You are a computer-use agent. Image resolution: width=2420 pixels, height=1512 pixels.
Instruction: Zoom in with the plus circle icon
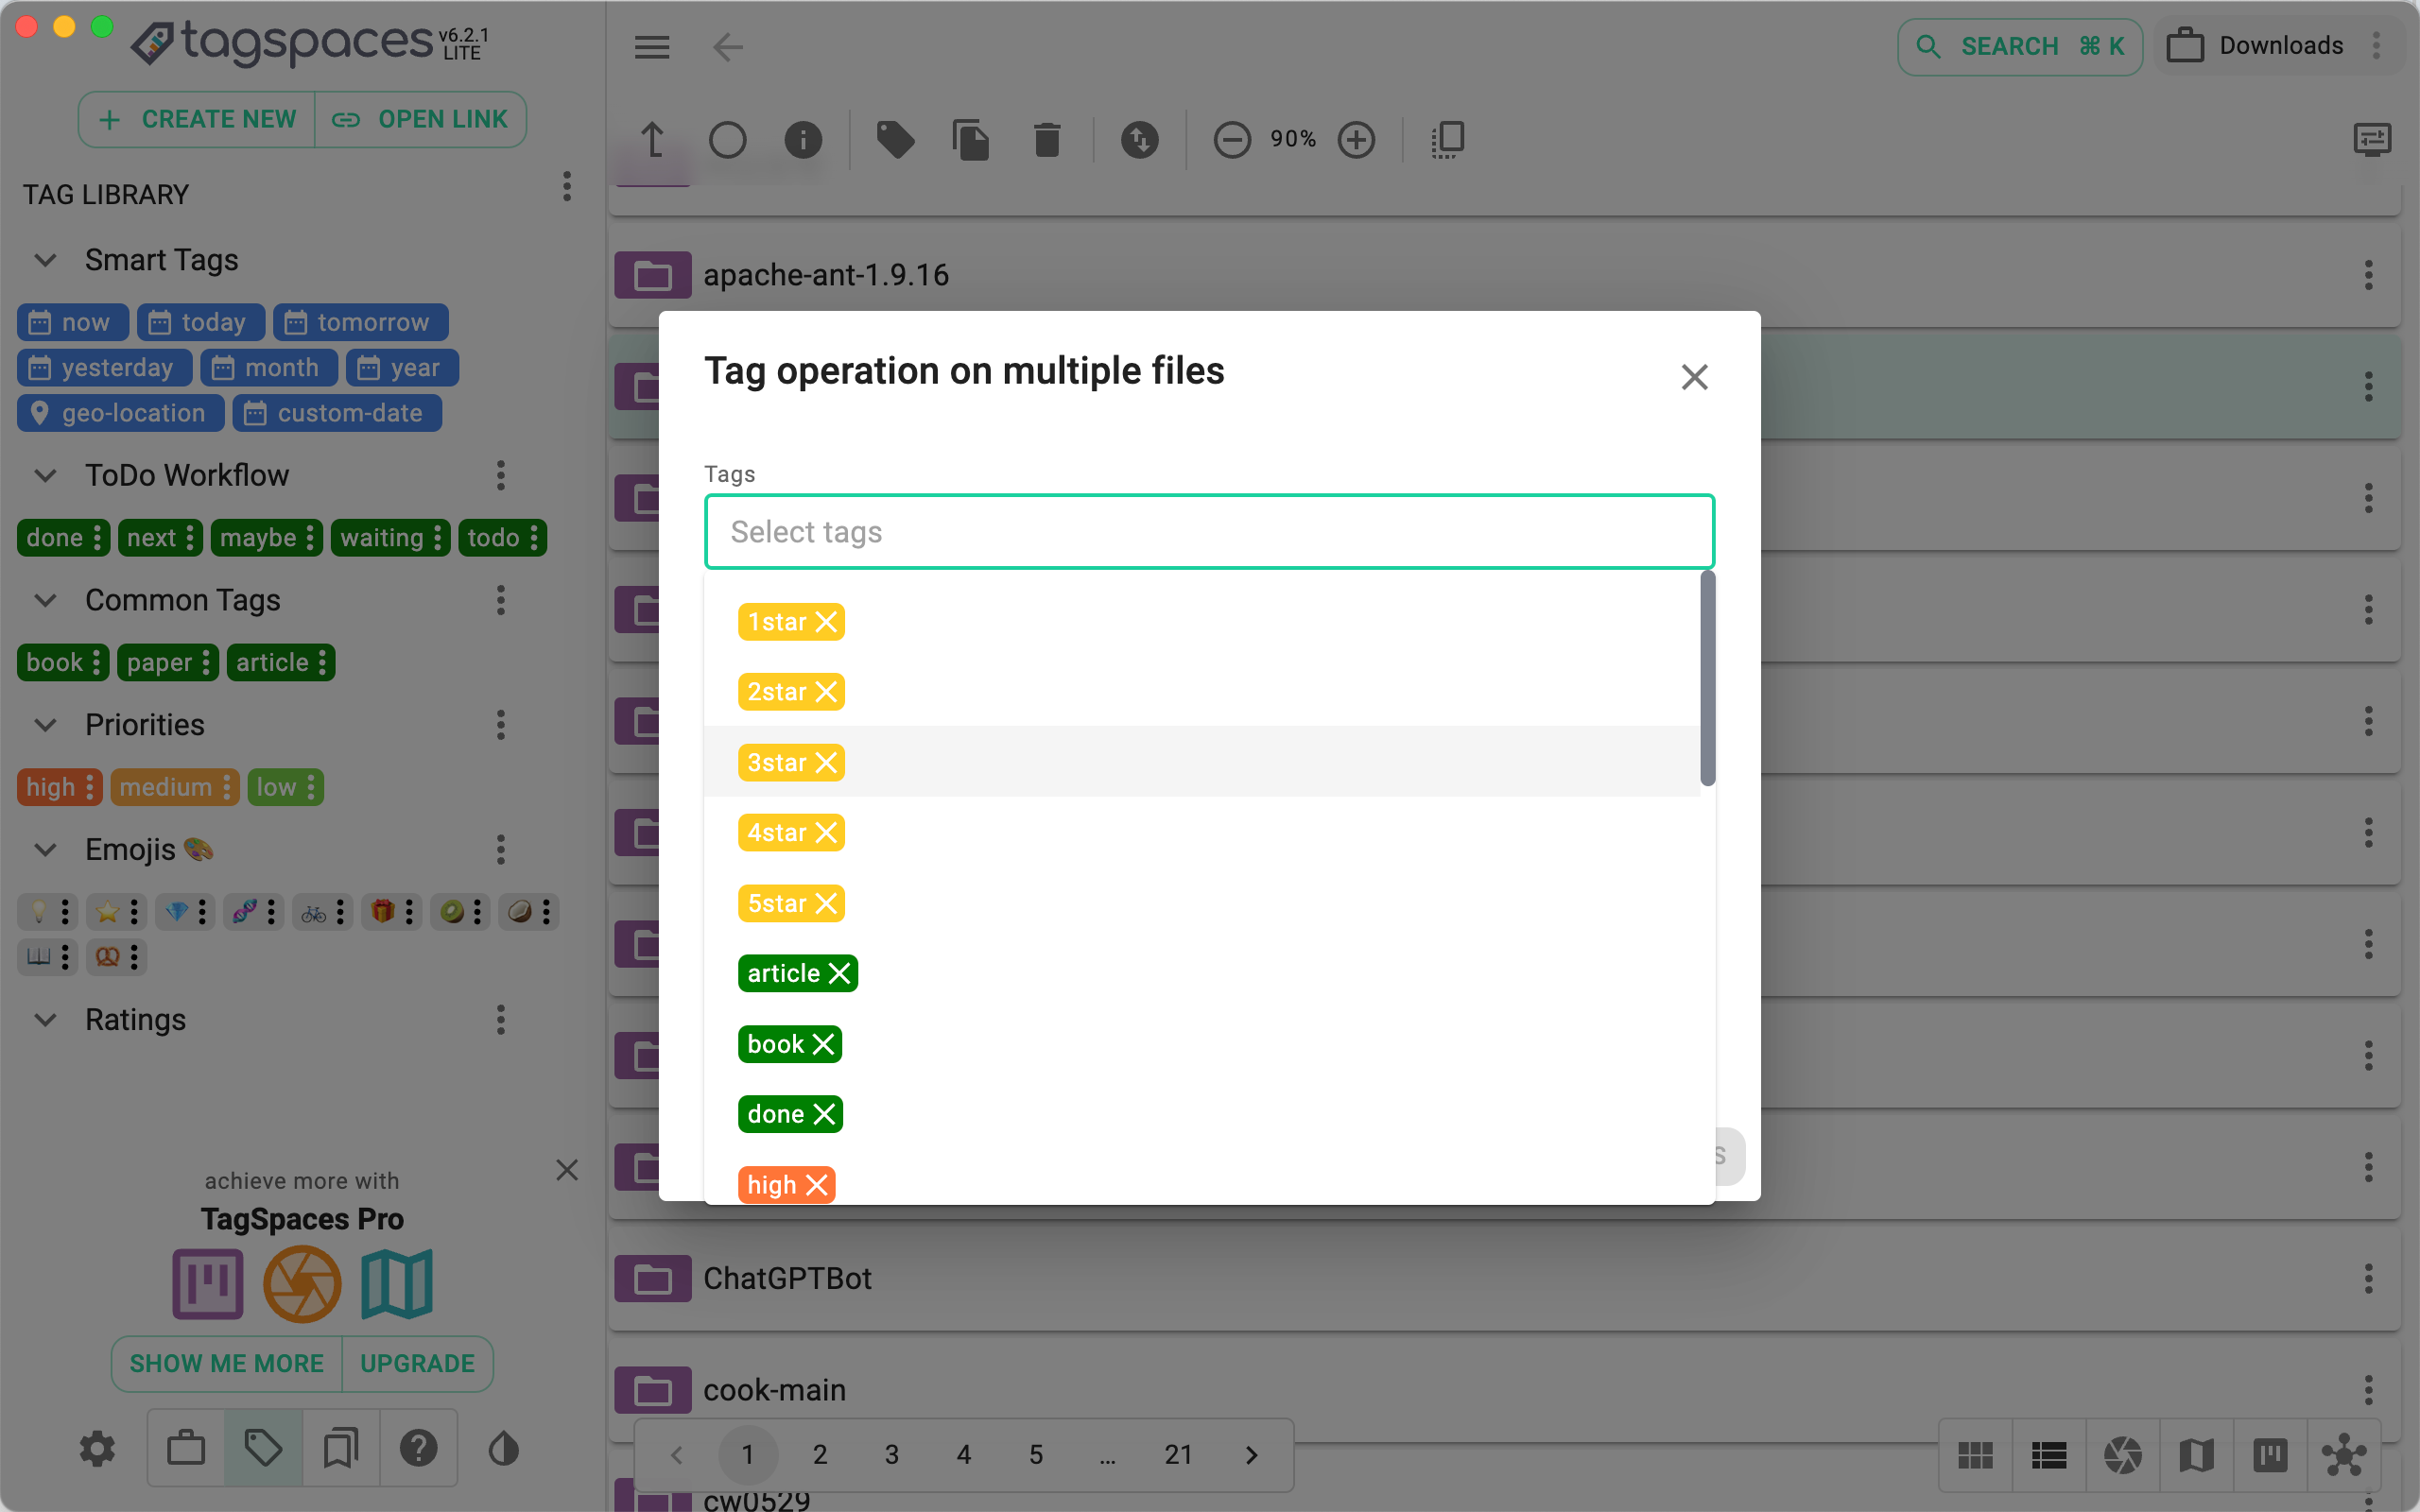pos(1356,139)
